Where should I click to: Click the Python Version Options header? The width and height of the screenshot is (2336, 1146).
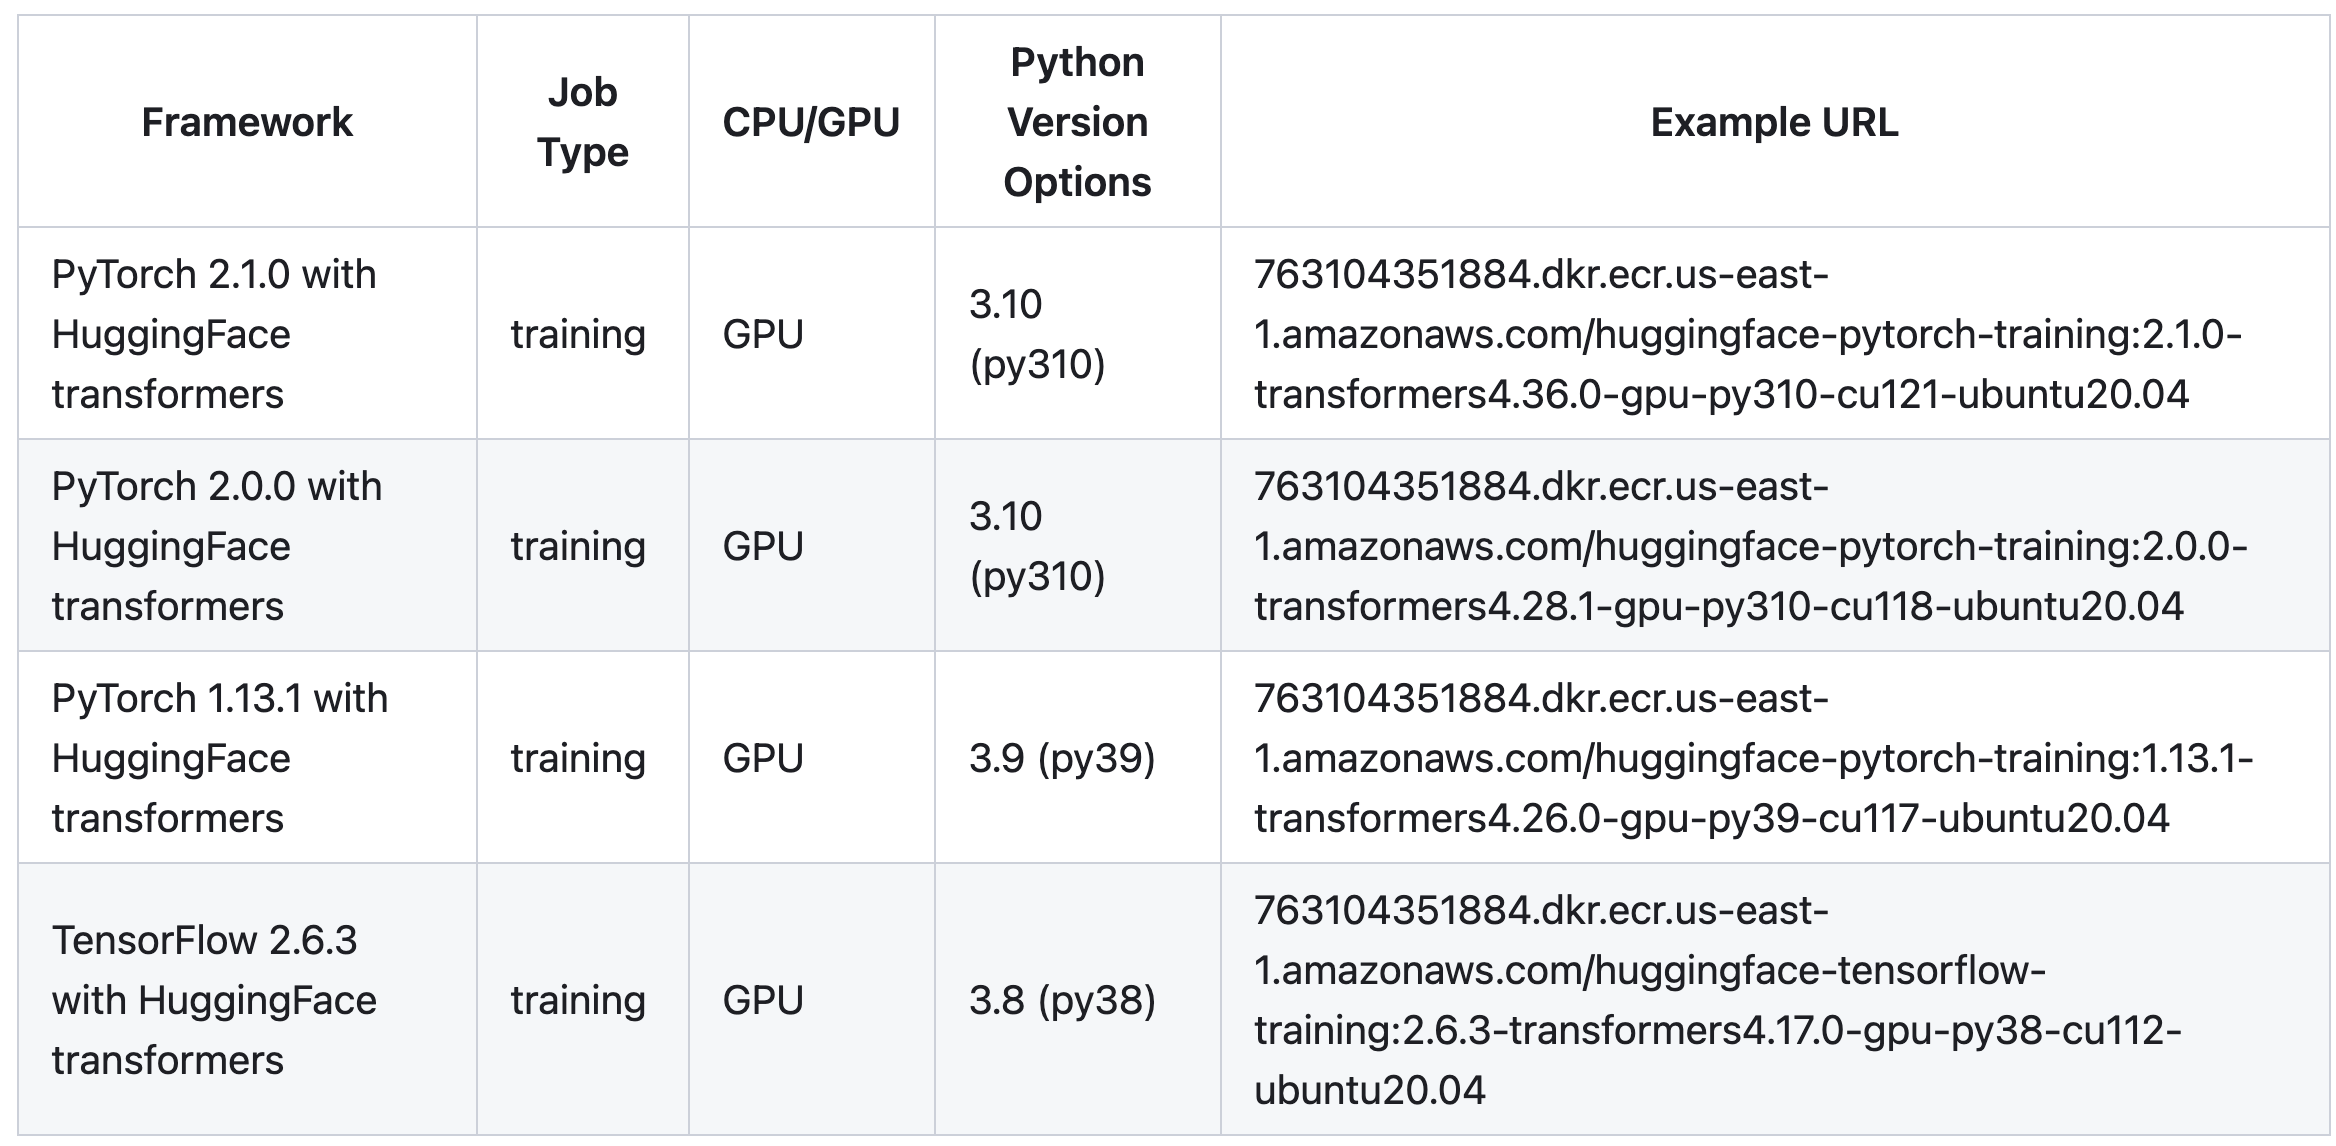[1077, 123]
